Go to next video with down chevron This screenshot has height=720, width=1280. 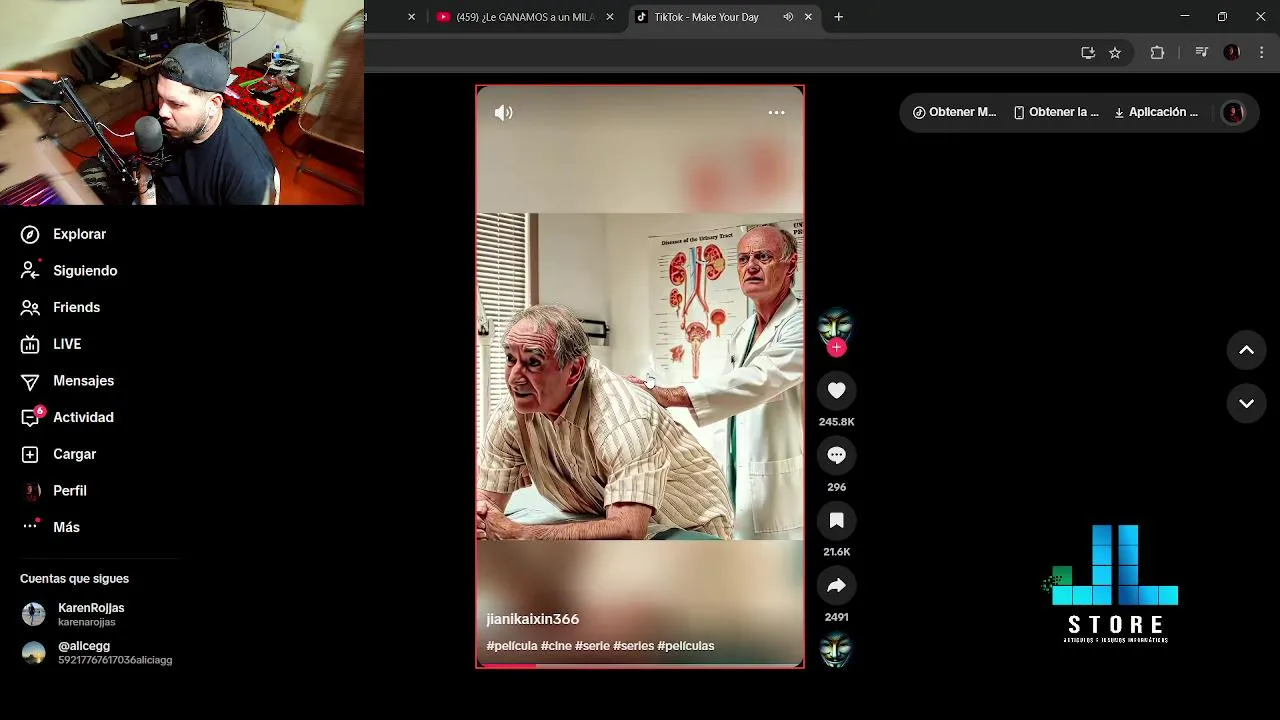tap(1247, 404)
